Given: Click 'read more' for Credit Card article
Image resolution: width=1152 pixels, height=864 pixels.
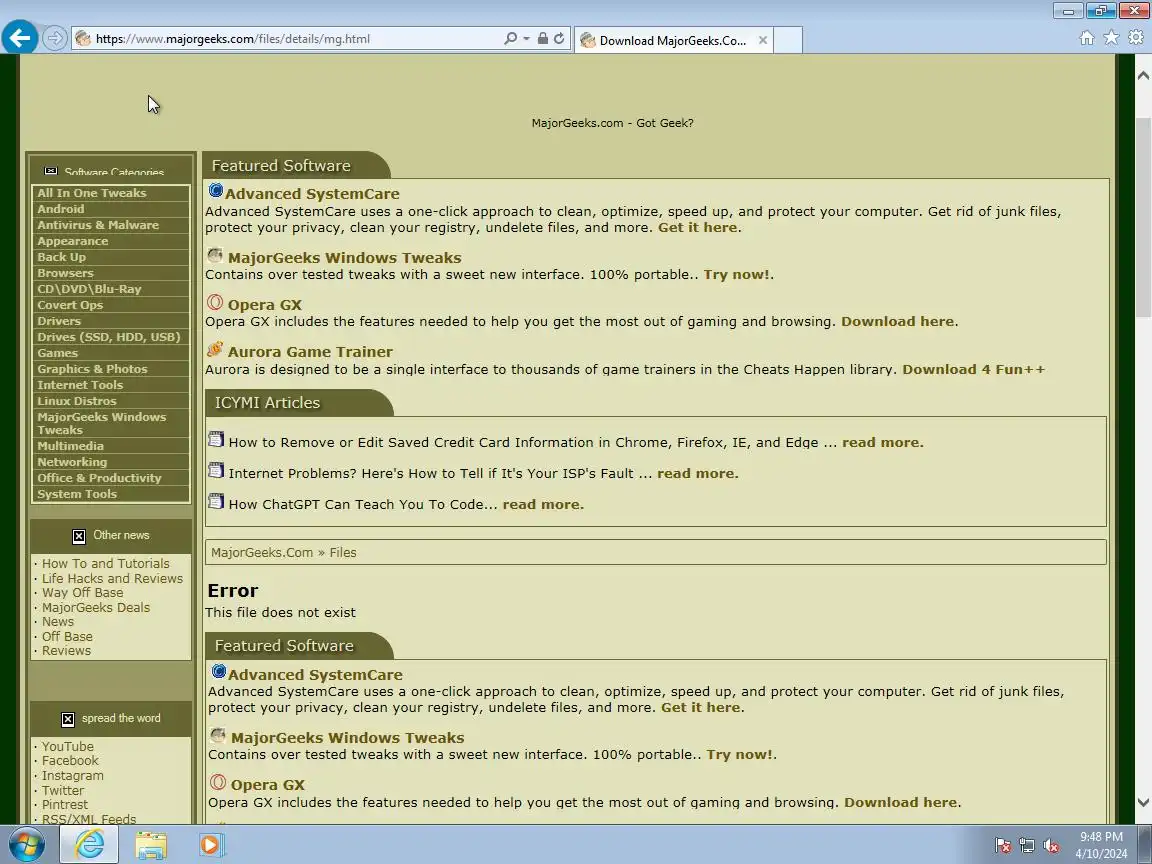Looking at the screenshot, I should 882,443.
